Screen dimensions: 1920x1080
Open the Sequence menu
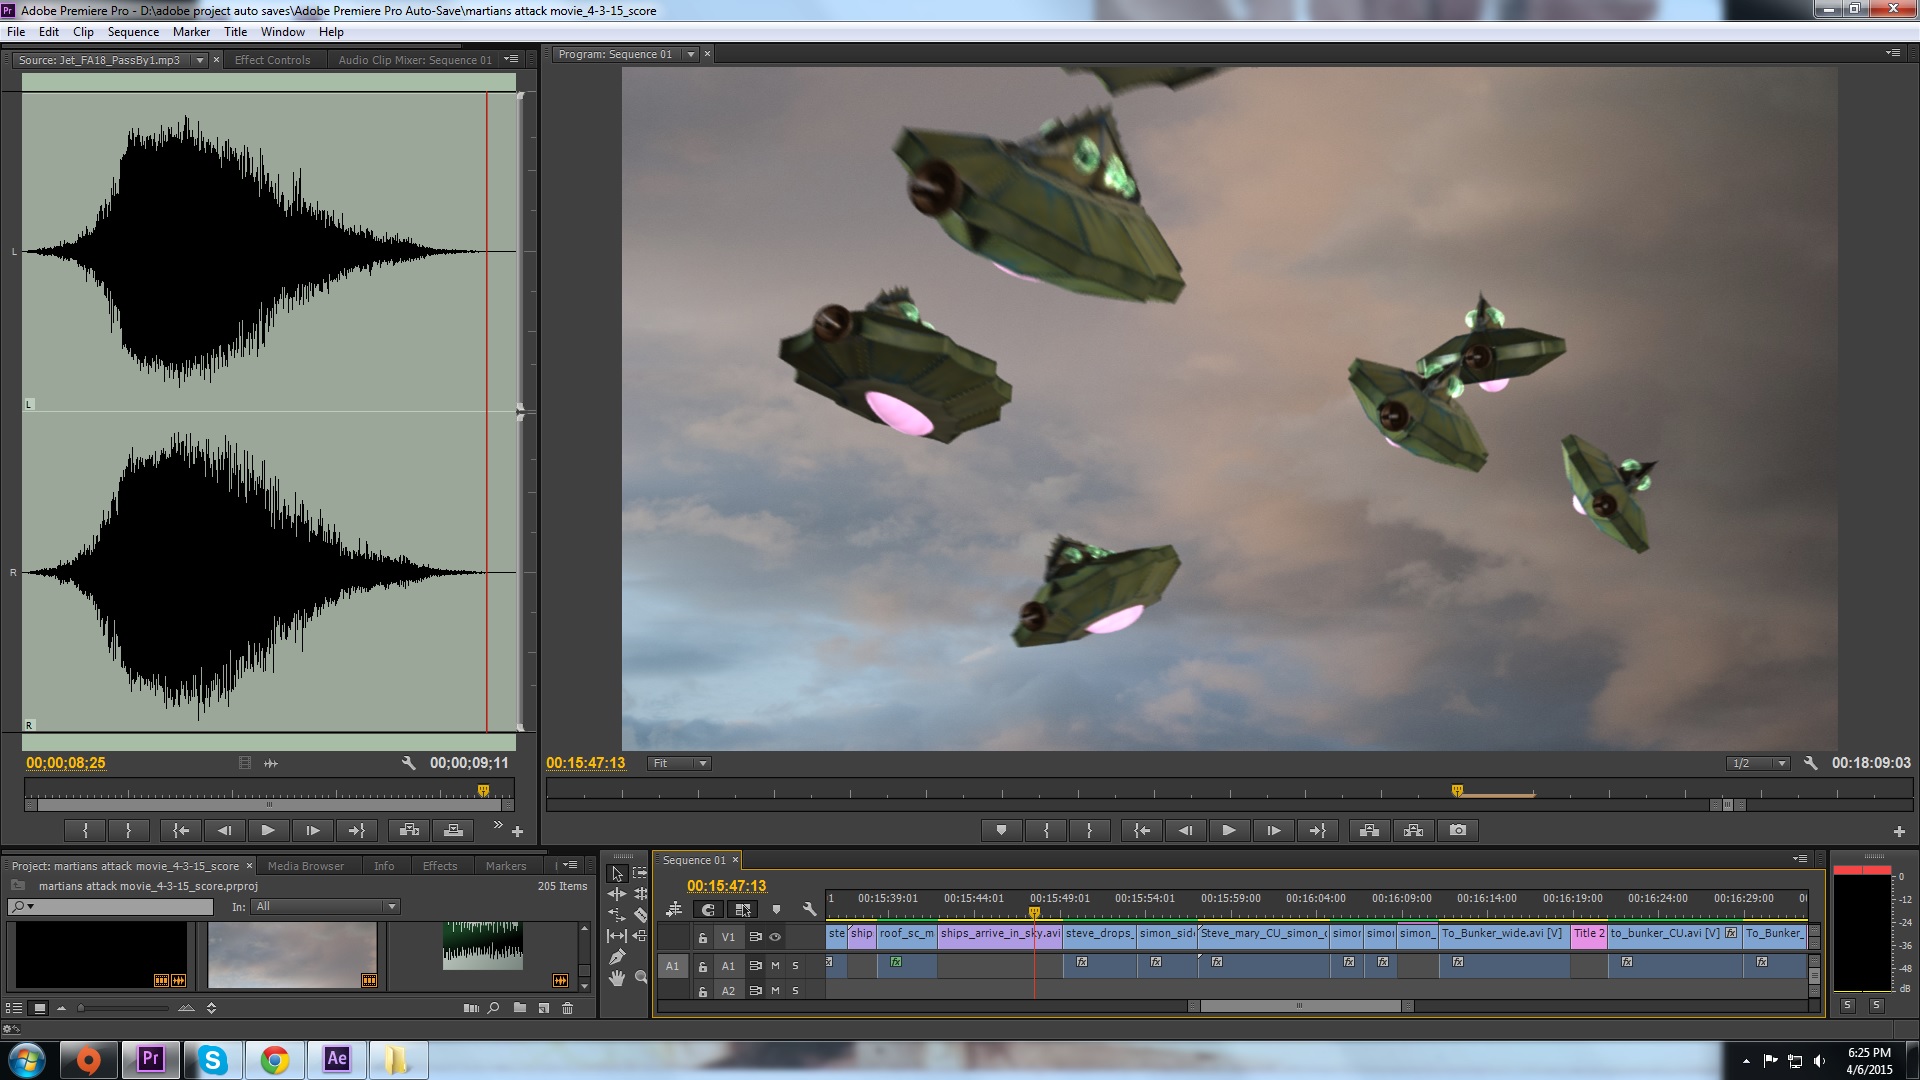(x=133, y=32)
